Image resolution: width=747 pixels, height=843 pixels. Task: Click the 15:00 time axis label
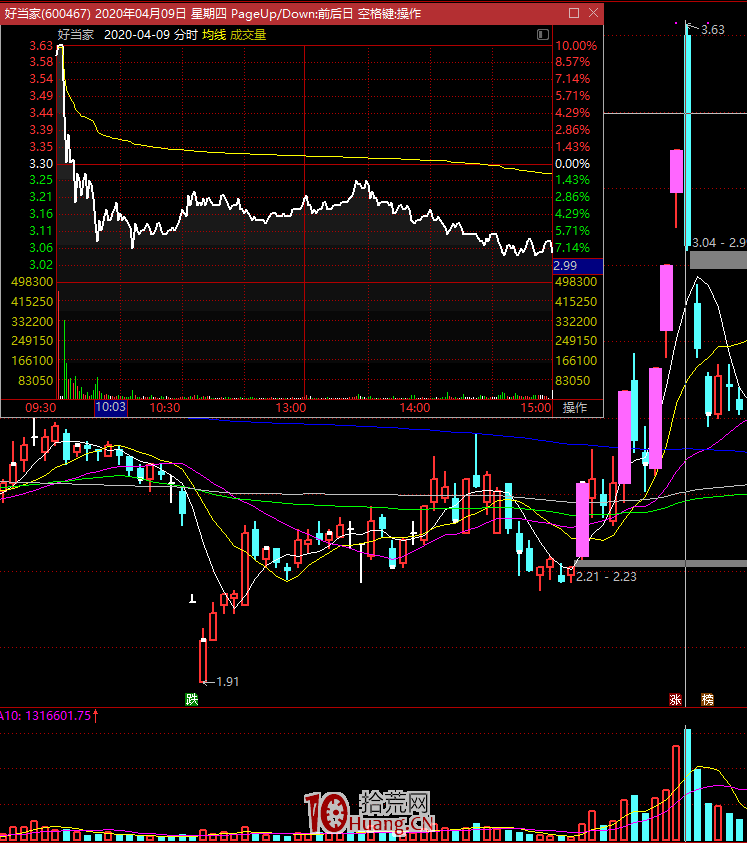click(x=536, y=408)
